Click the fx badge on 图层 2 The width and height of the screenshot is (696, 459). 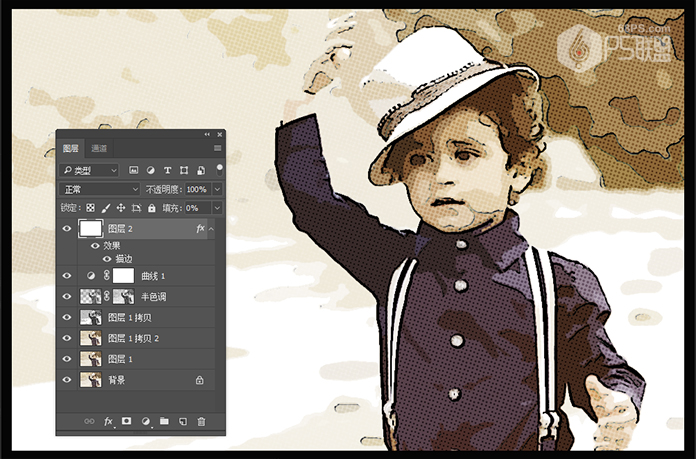[x=200, y=229]
